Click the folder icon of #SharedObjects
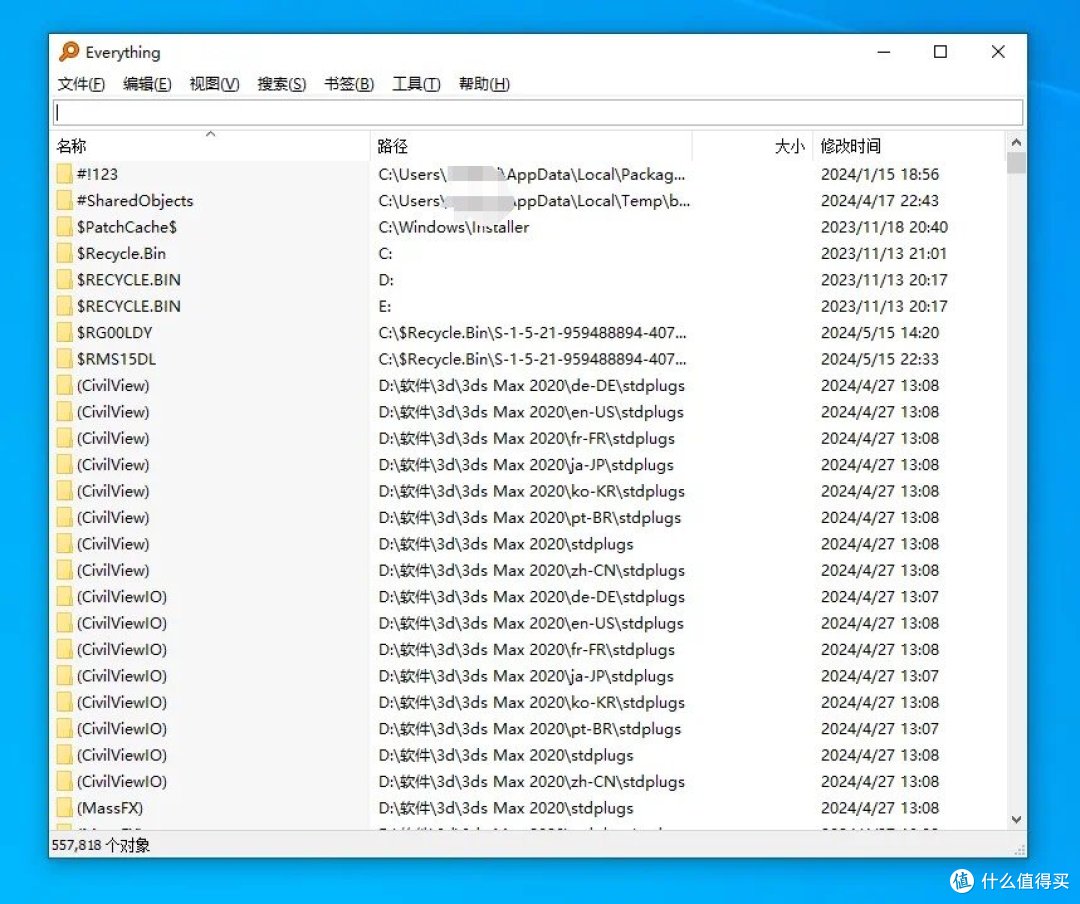1080x904 pixels. pyautogui.click(x=64, y=201)
